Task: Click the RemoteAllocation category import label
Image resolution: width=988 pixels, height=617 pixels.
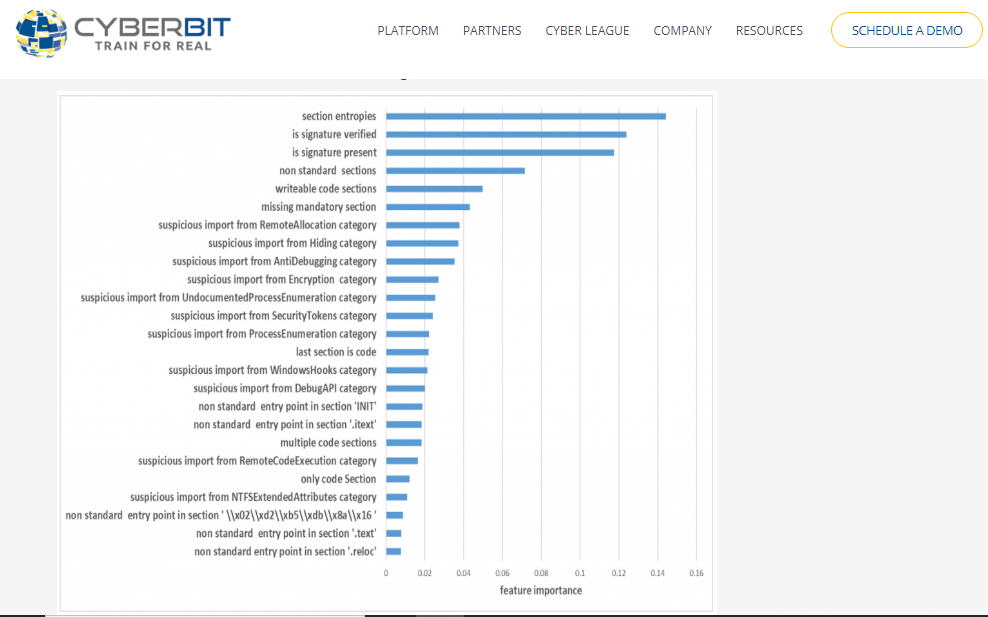Action: (x=267, y=225)
